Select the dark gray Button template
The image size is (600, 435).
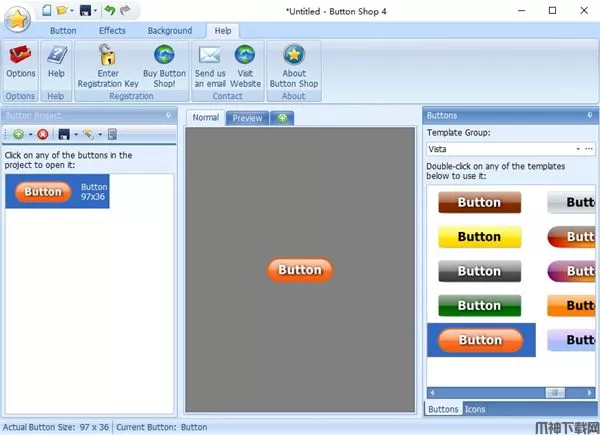479,271
